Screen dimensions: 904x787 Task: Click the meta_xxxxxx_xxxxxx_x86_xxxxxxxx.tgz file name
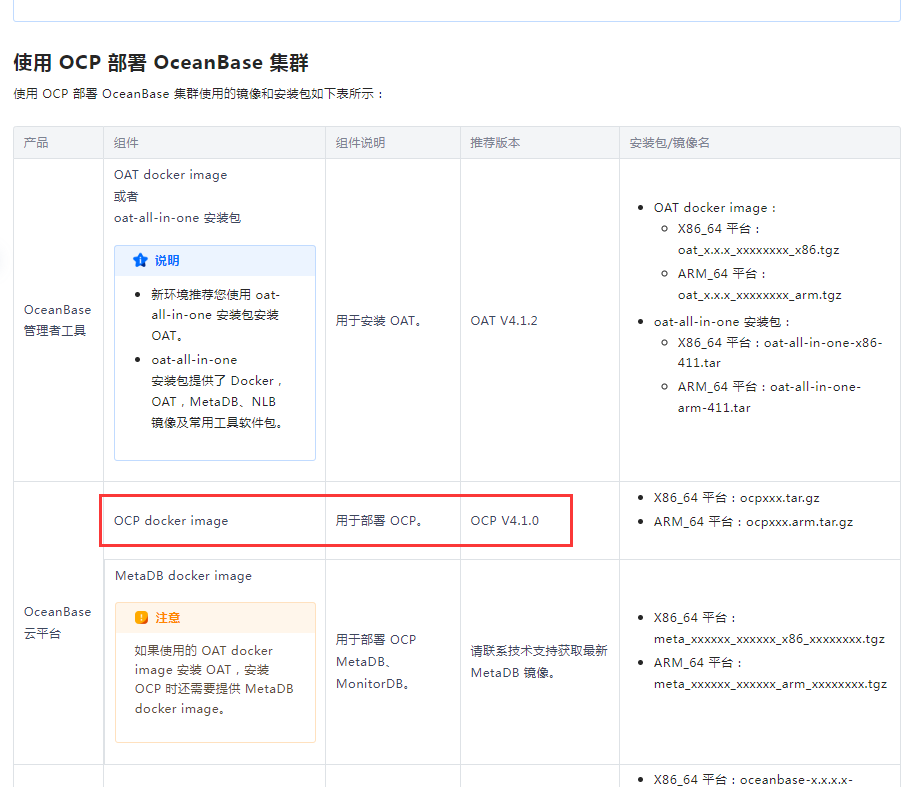click(769, 639)
